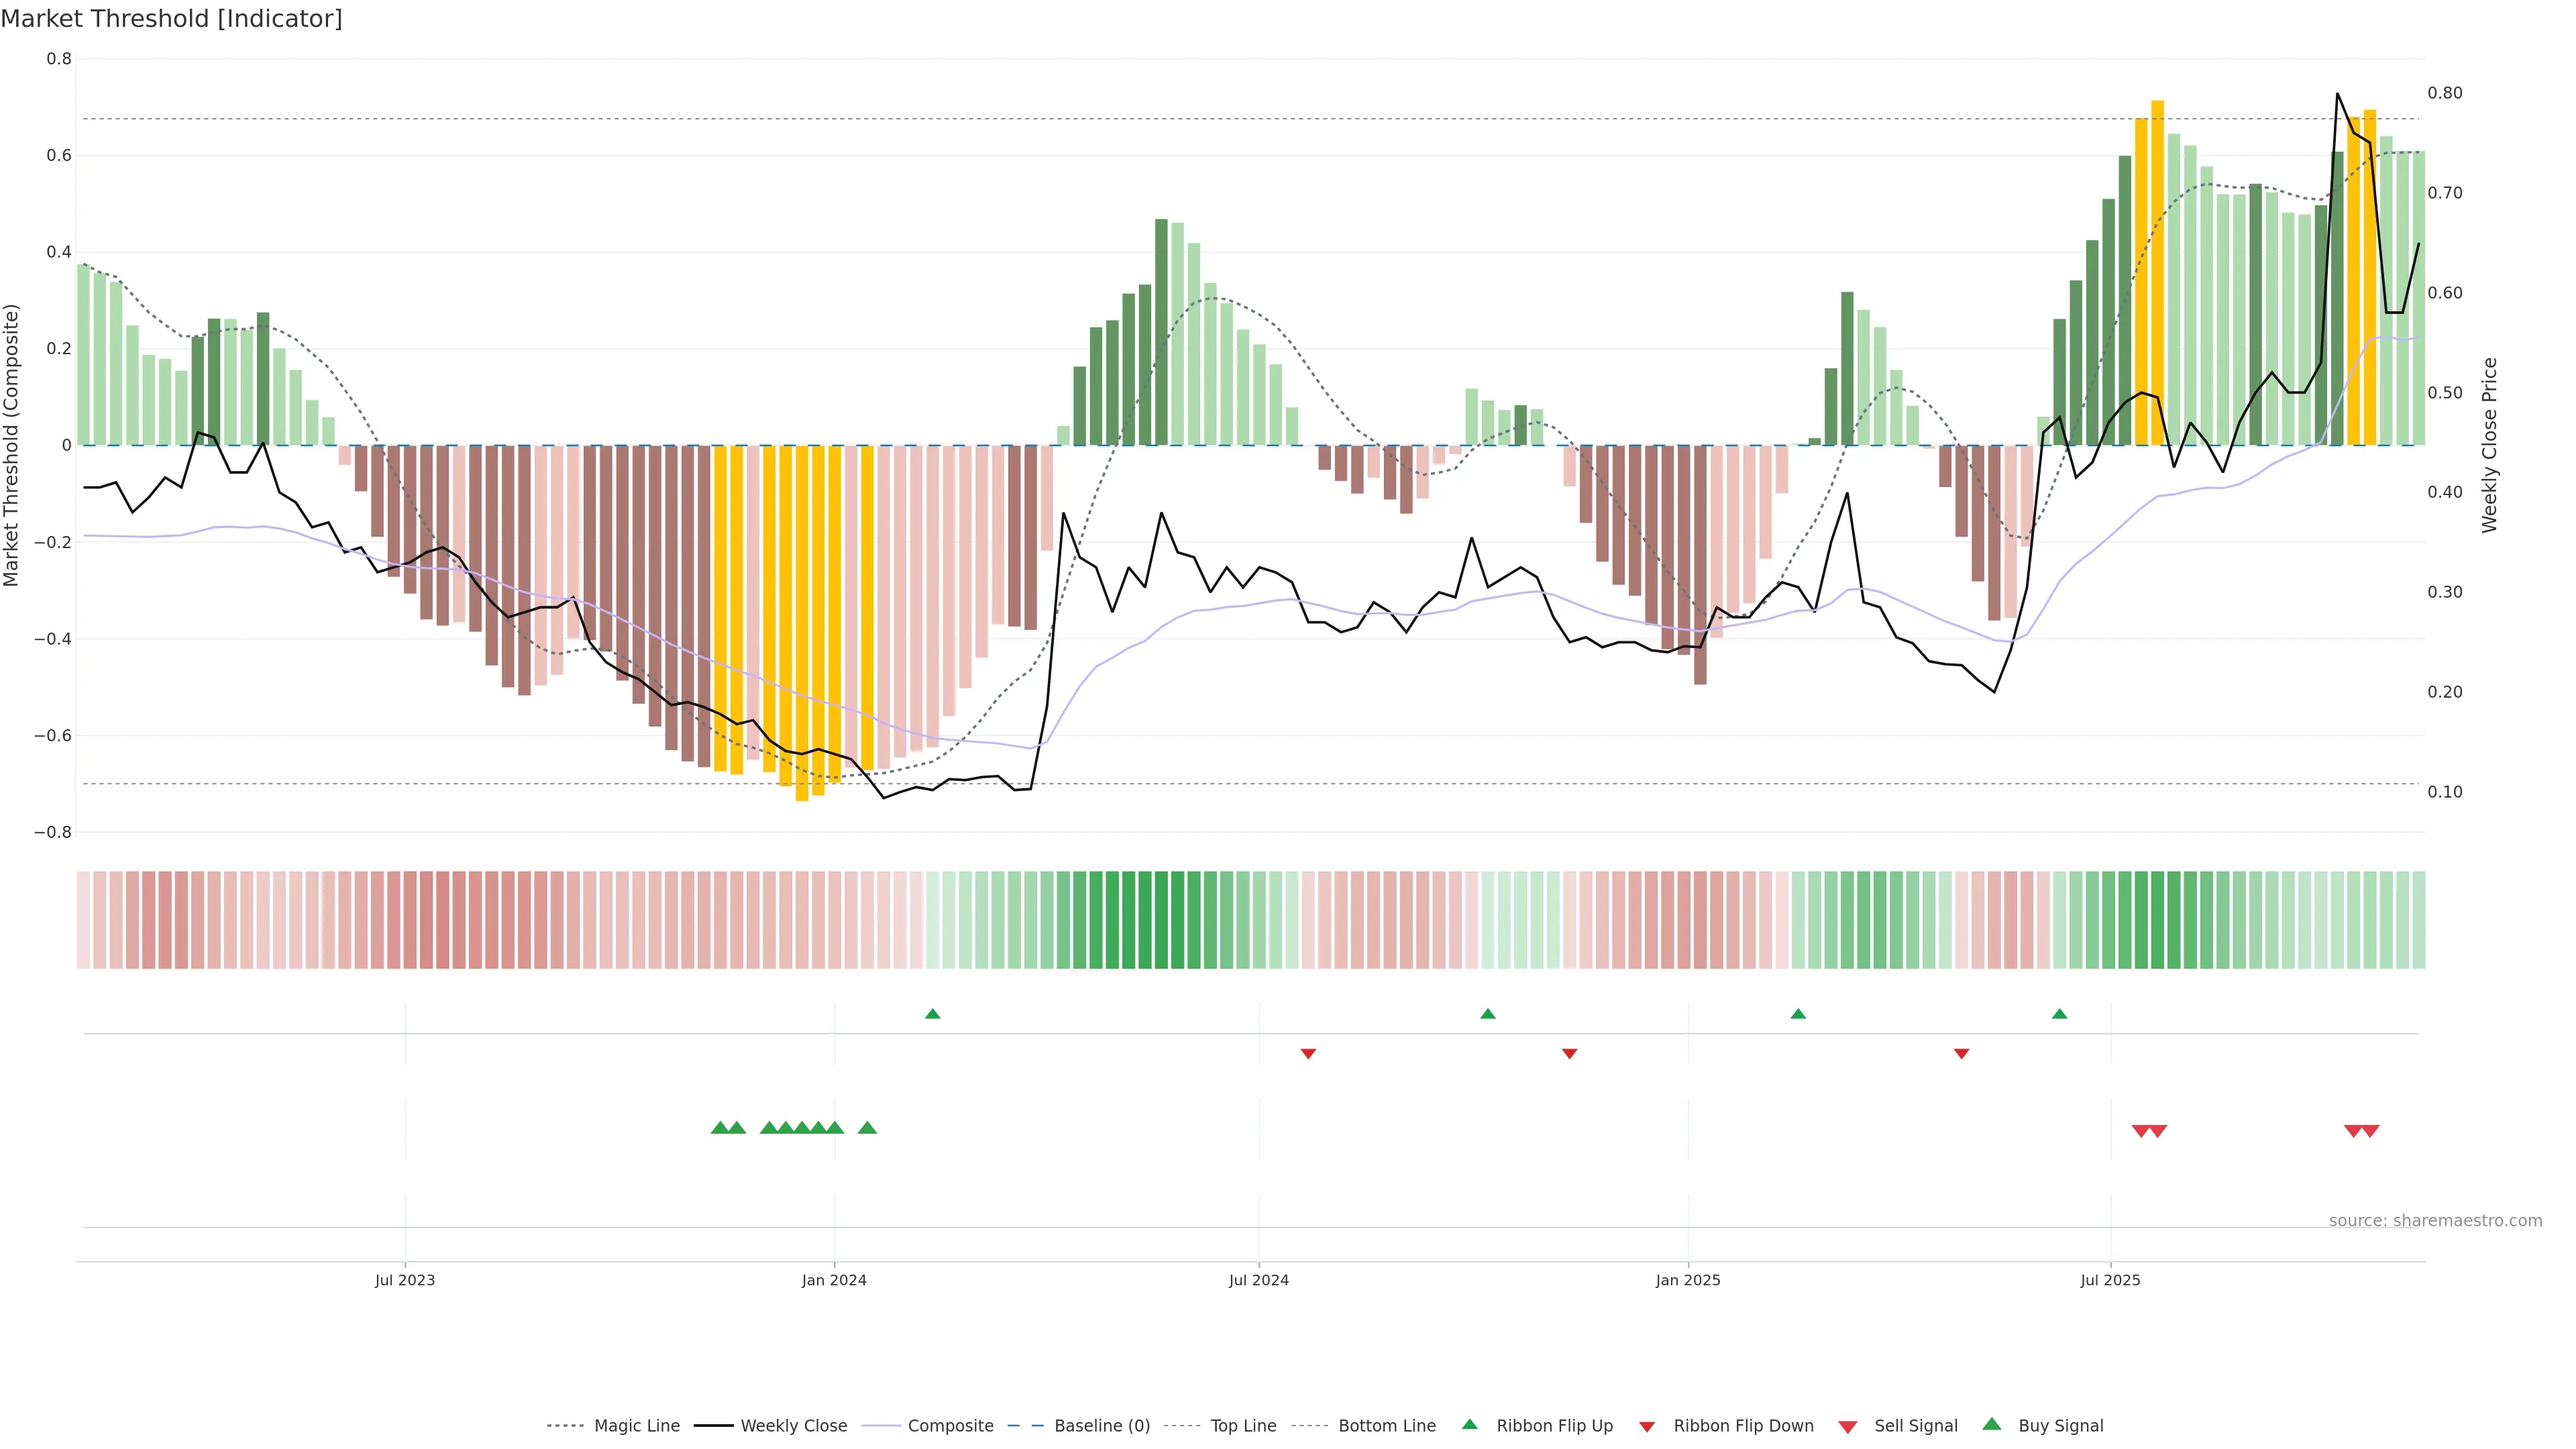Click the Market Threshold [Indicator] title
Screen dimensions: 2576x1449
[x=172, y=19]
